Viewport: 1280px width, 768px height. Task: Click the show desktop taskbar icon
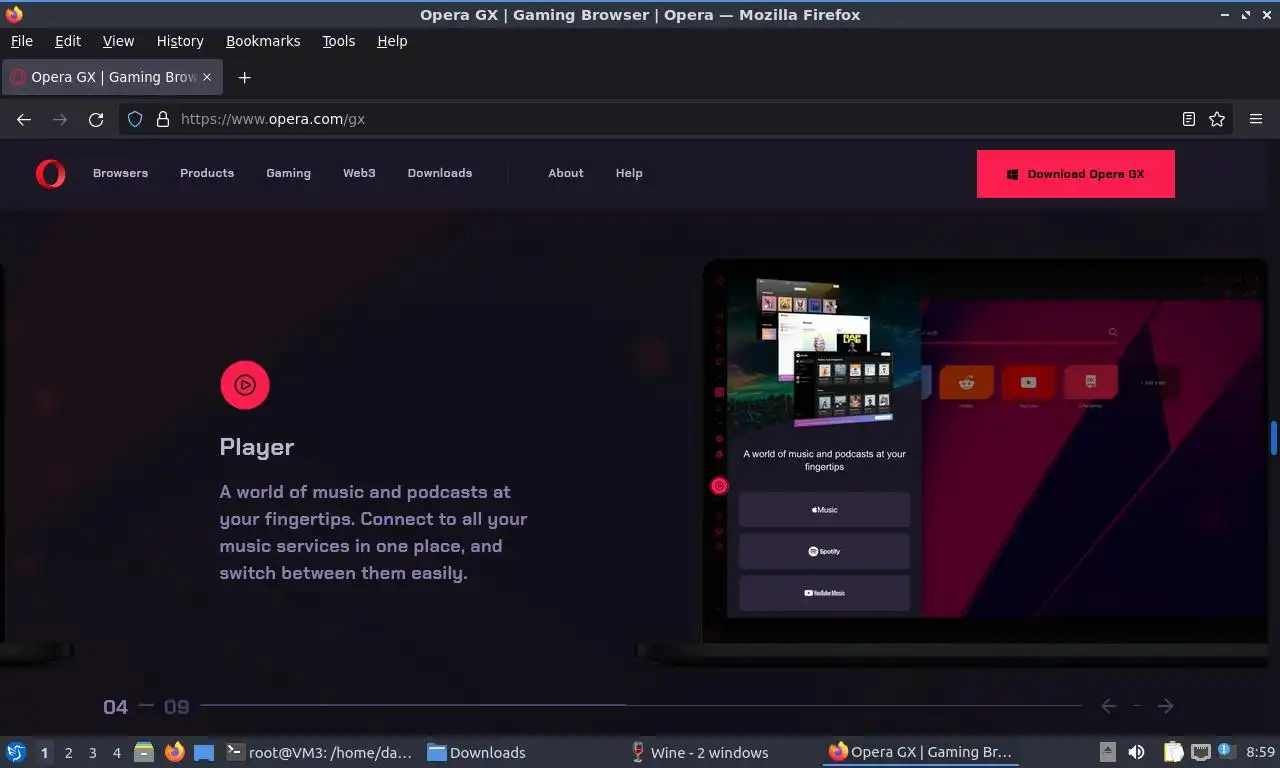(x=204, y=752)
